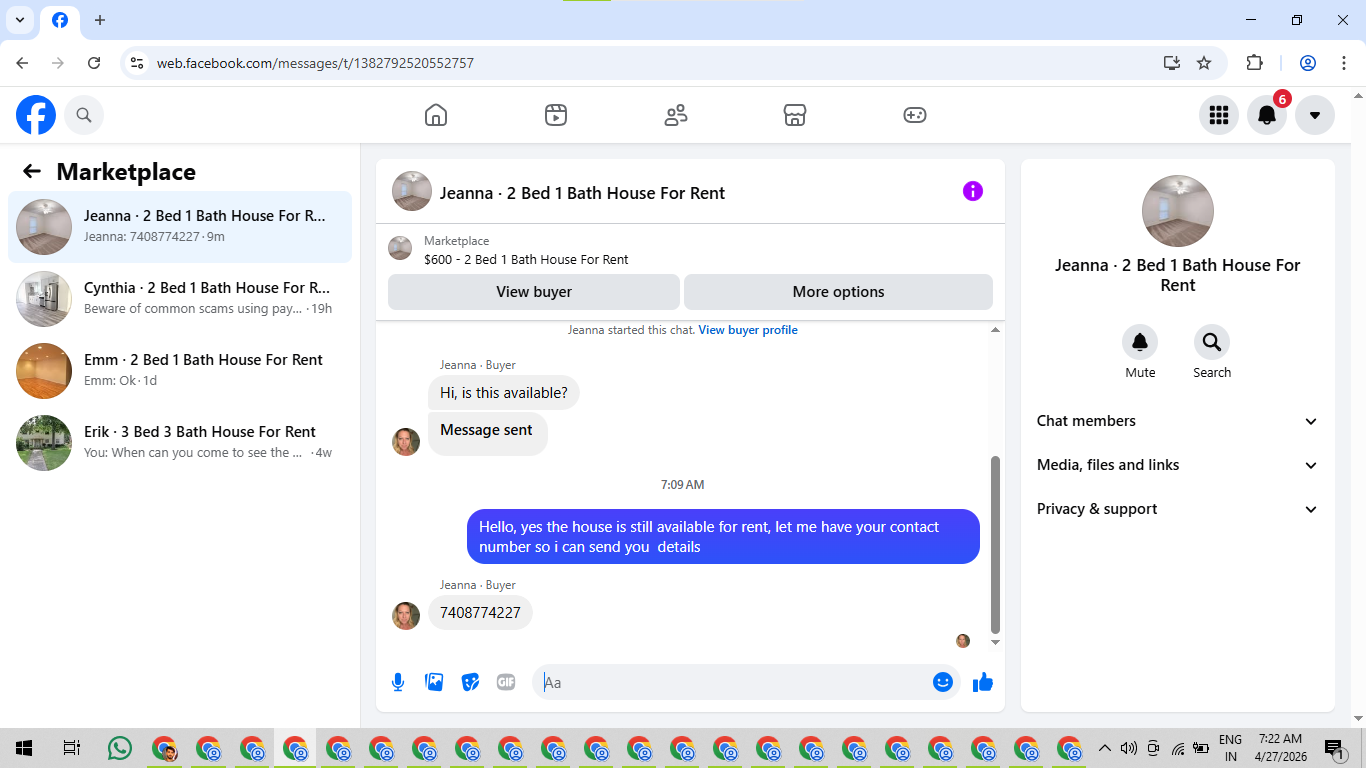Mute this conversation with the bell icon
Screen dimensions: 1366x768
coord(1140,343)
